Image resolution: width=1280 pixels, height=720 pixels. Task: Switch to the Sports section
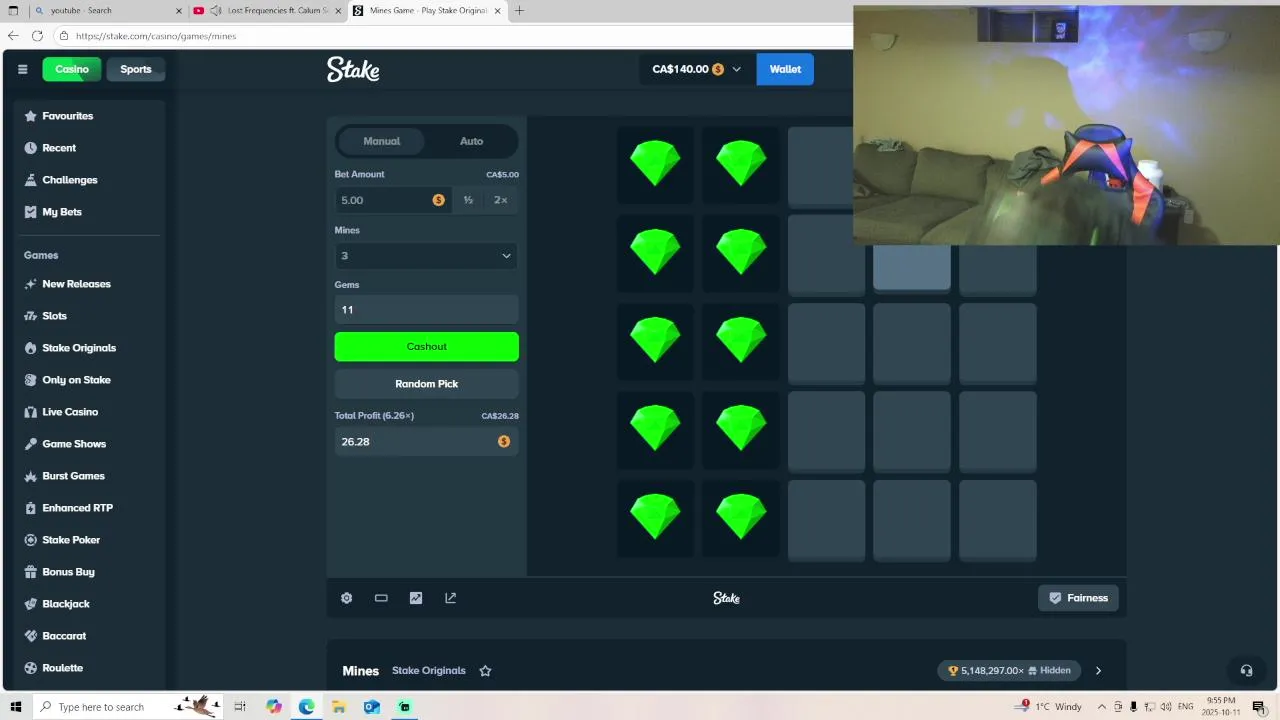tap(136, 69)
